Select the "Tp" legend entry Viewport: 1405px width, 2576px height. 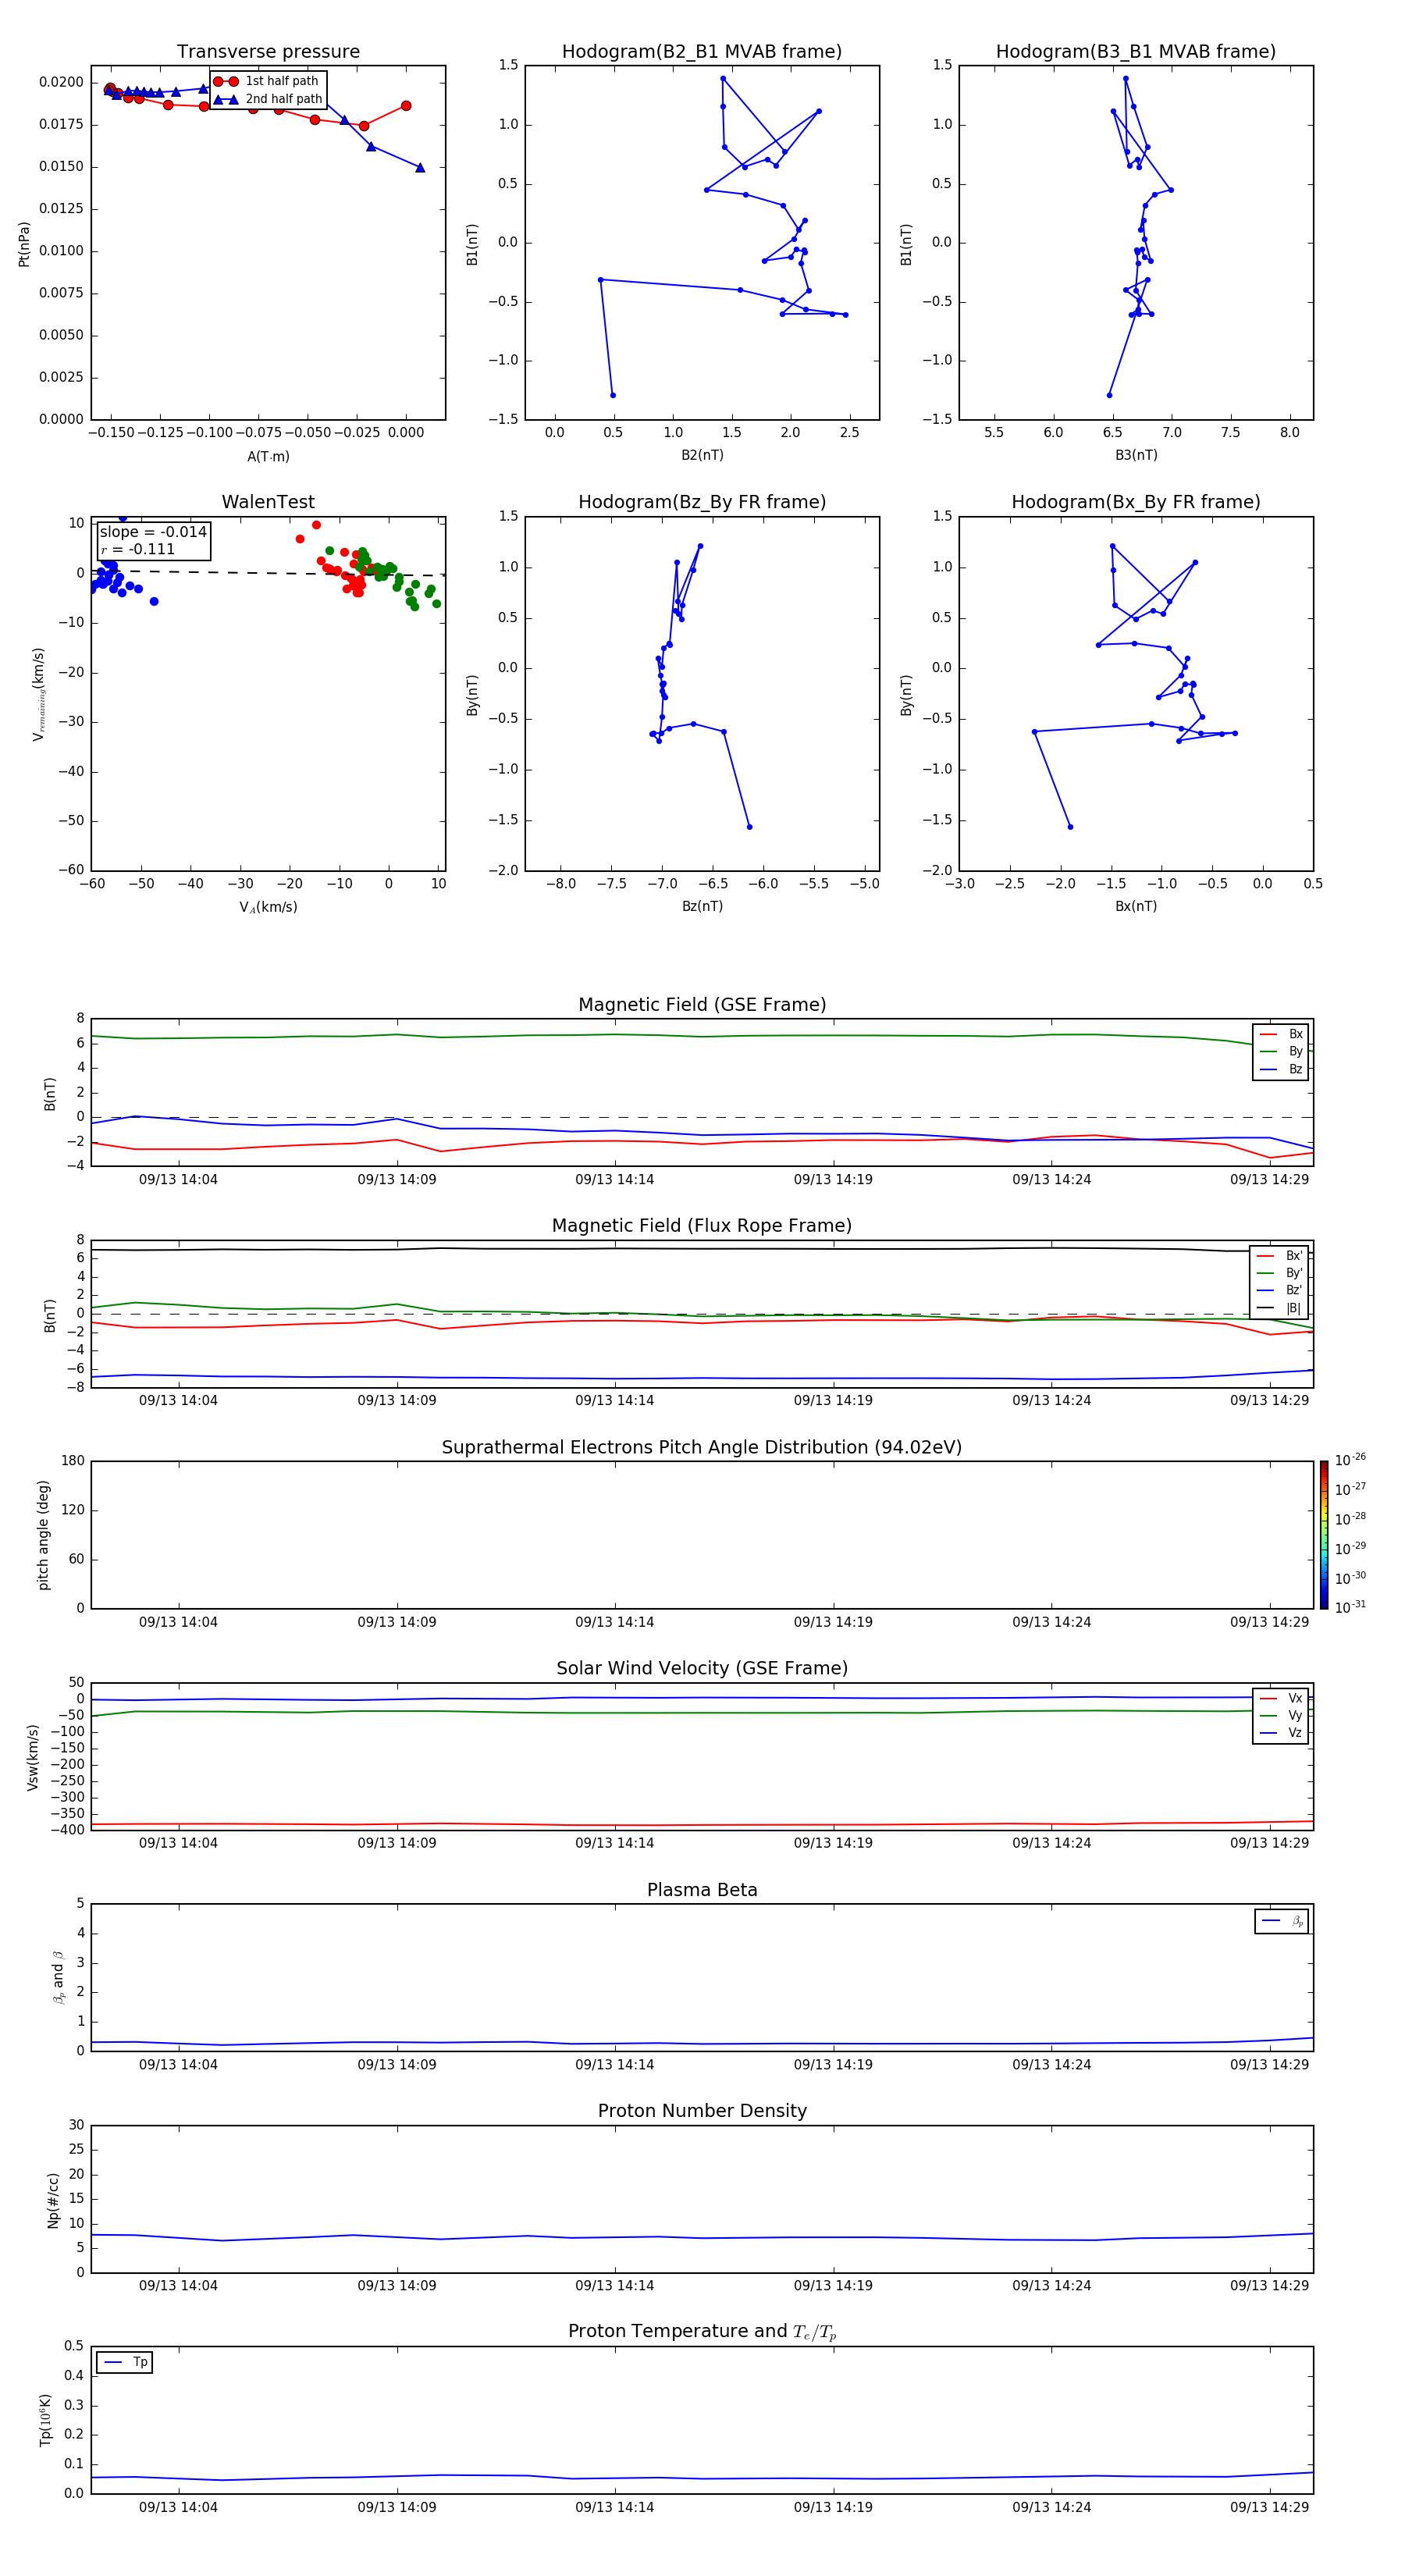point(125,2362)
